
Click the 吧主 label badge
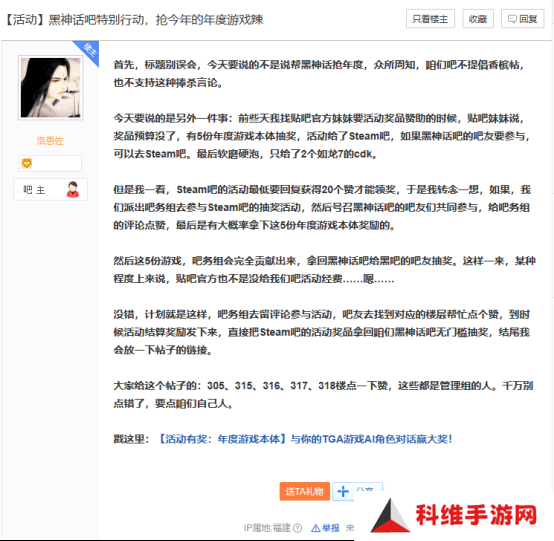click(x=51, y=190)
